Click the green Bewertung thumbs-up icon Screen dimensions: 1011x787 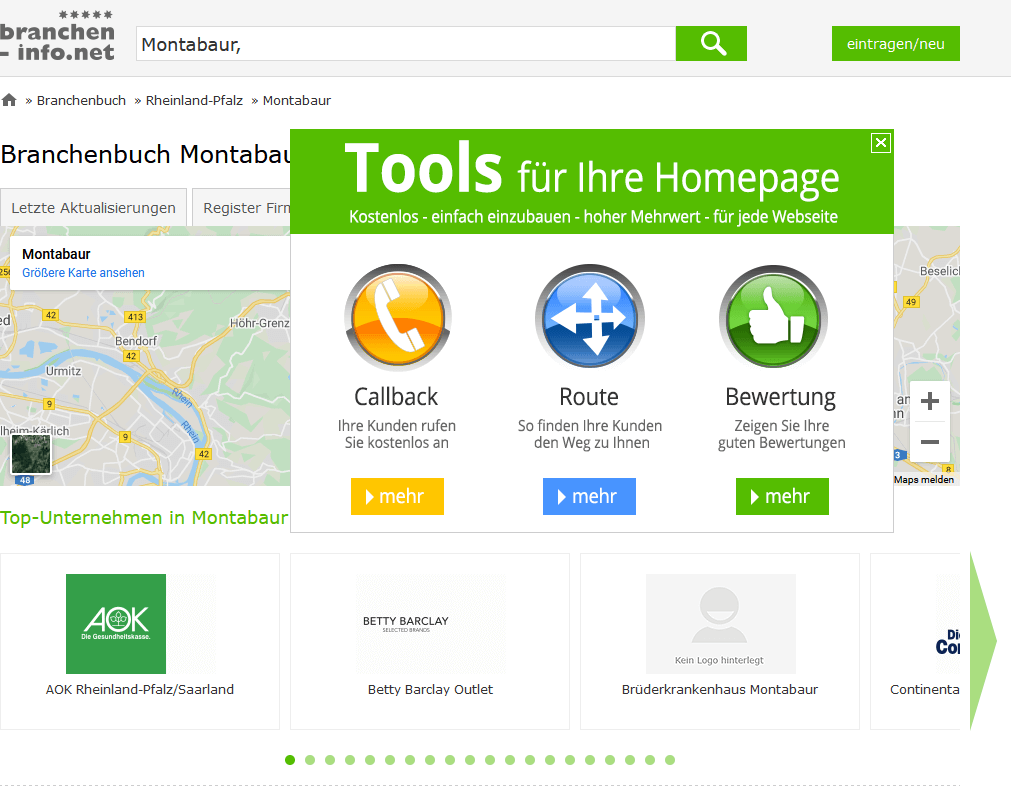(x=773, y=318)
